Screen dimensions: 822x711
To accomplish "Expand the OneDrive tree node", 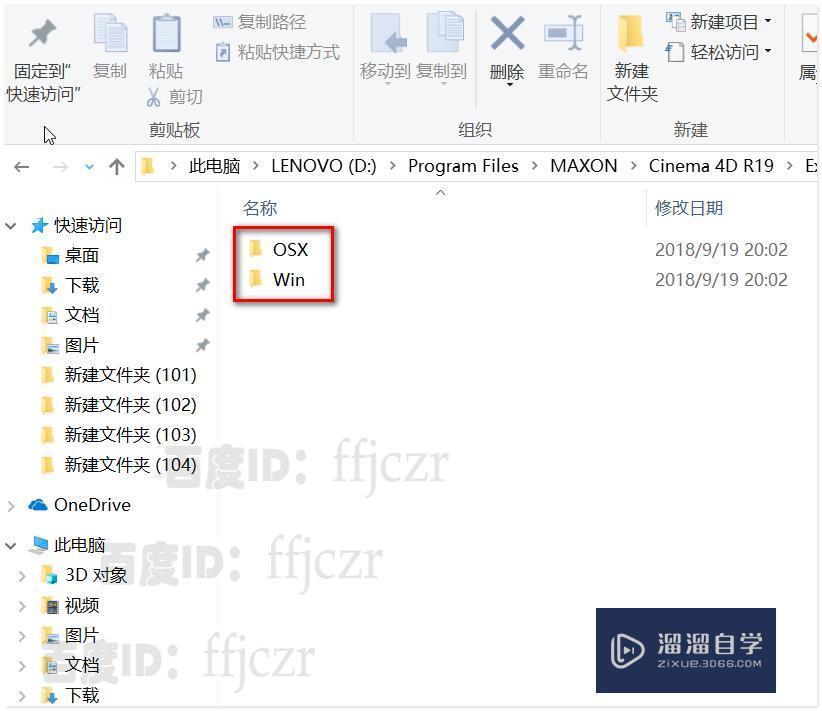I will click(x=11, y=505).
